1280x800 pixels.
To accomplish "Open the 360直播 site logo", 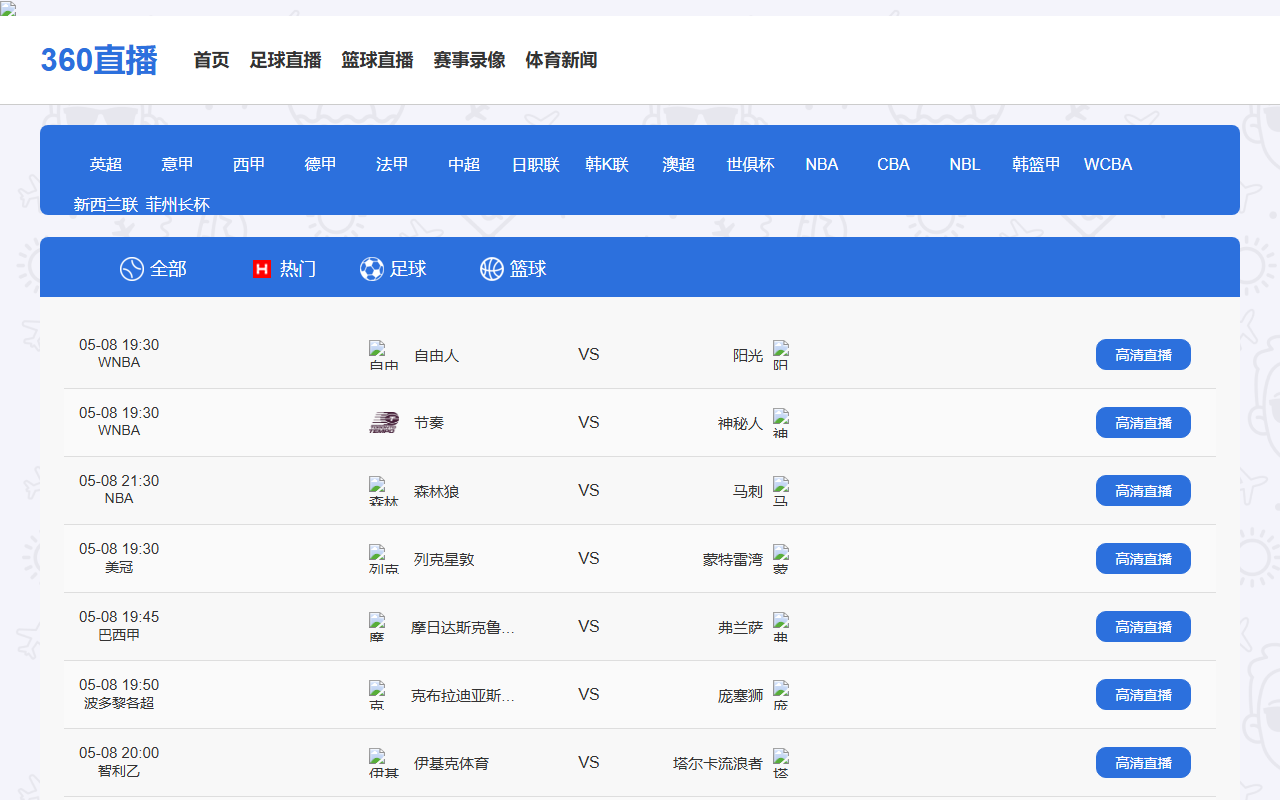I will 99,60.
